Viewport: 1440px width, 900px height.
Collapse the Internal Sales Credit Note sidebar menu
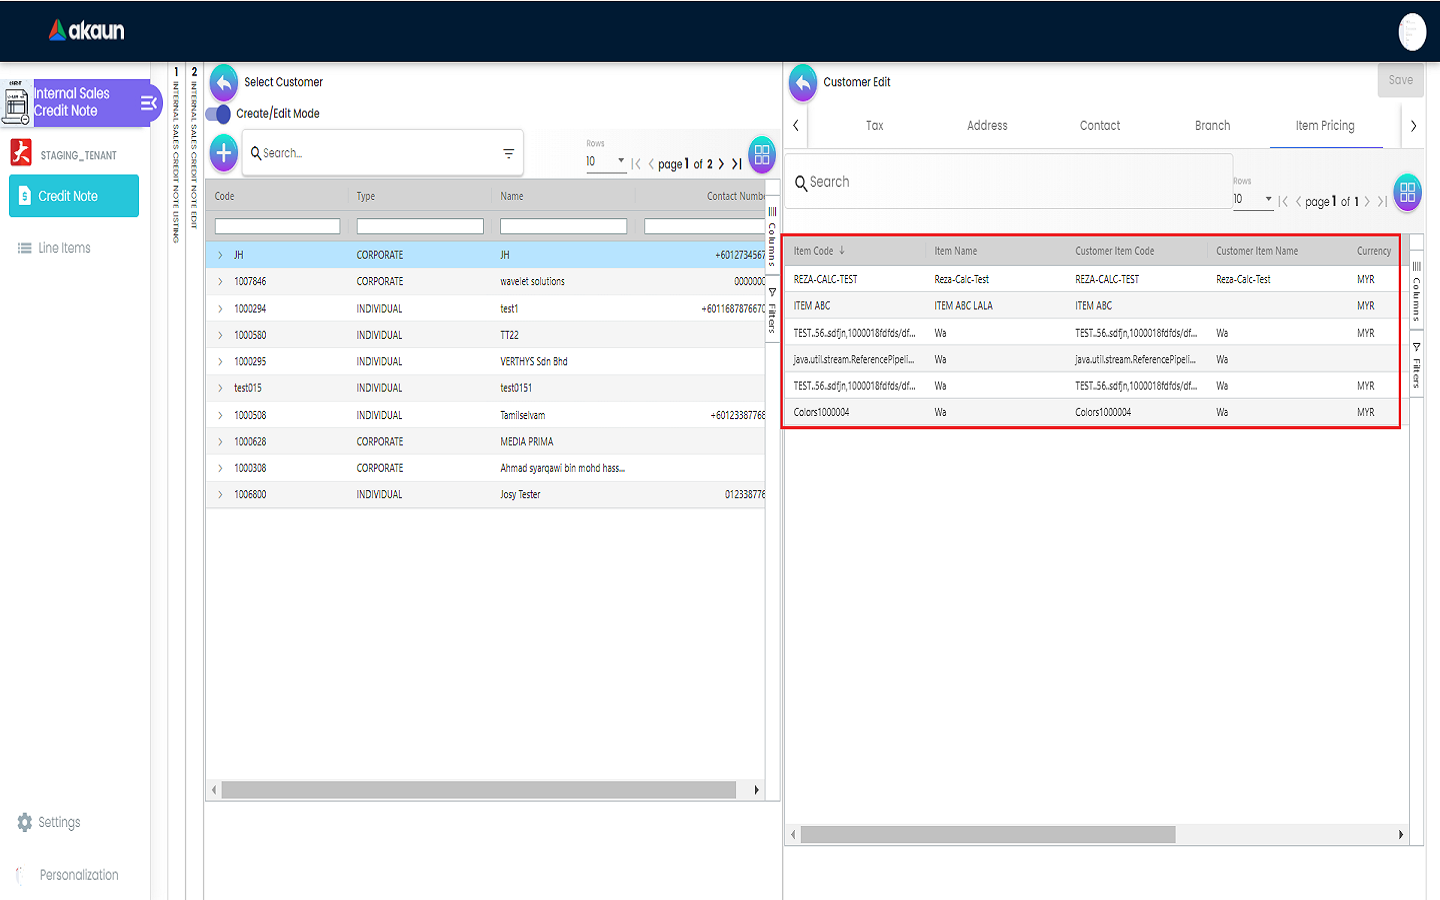tap(148, 103)
